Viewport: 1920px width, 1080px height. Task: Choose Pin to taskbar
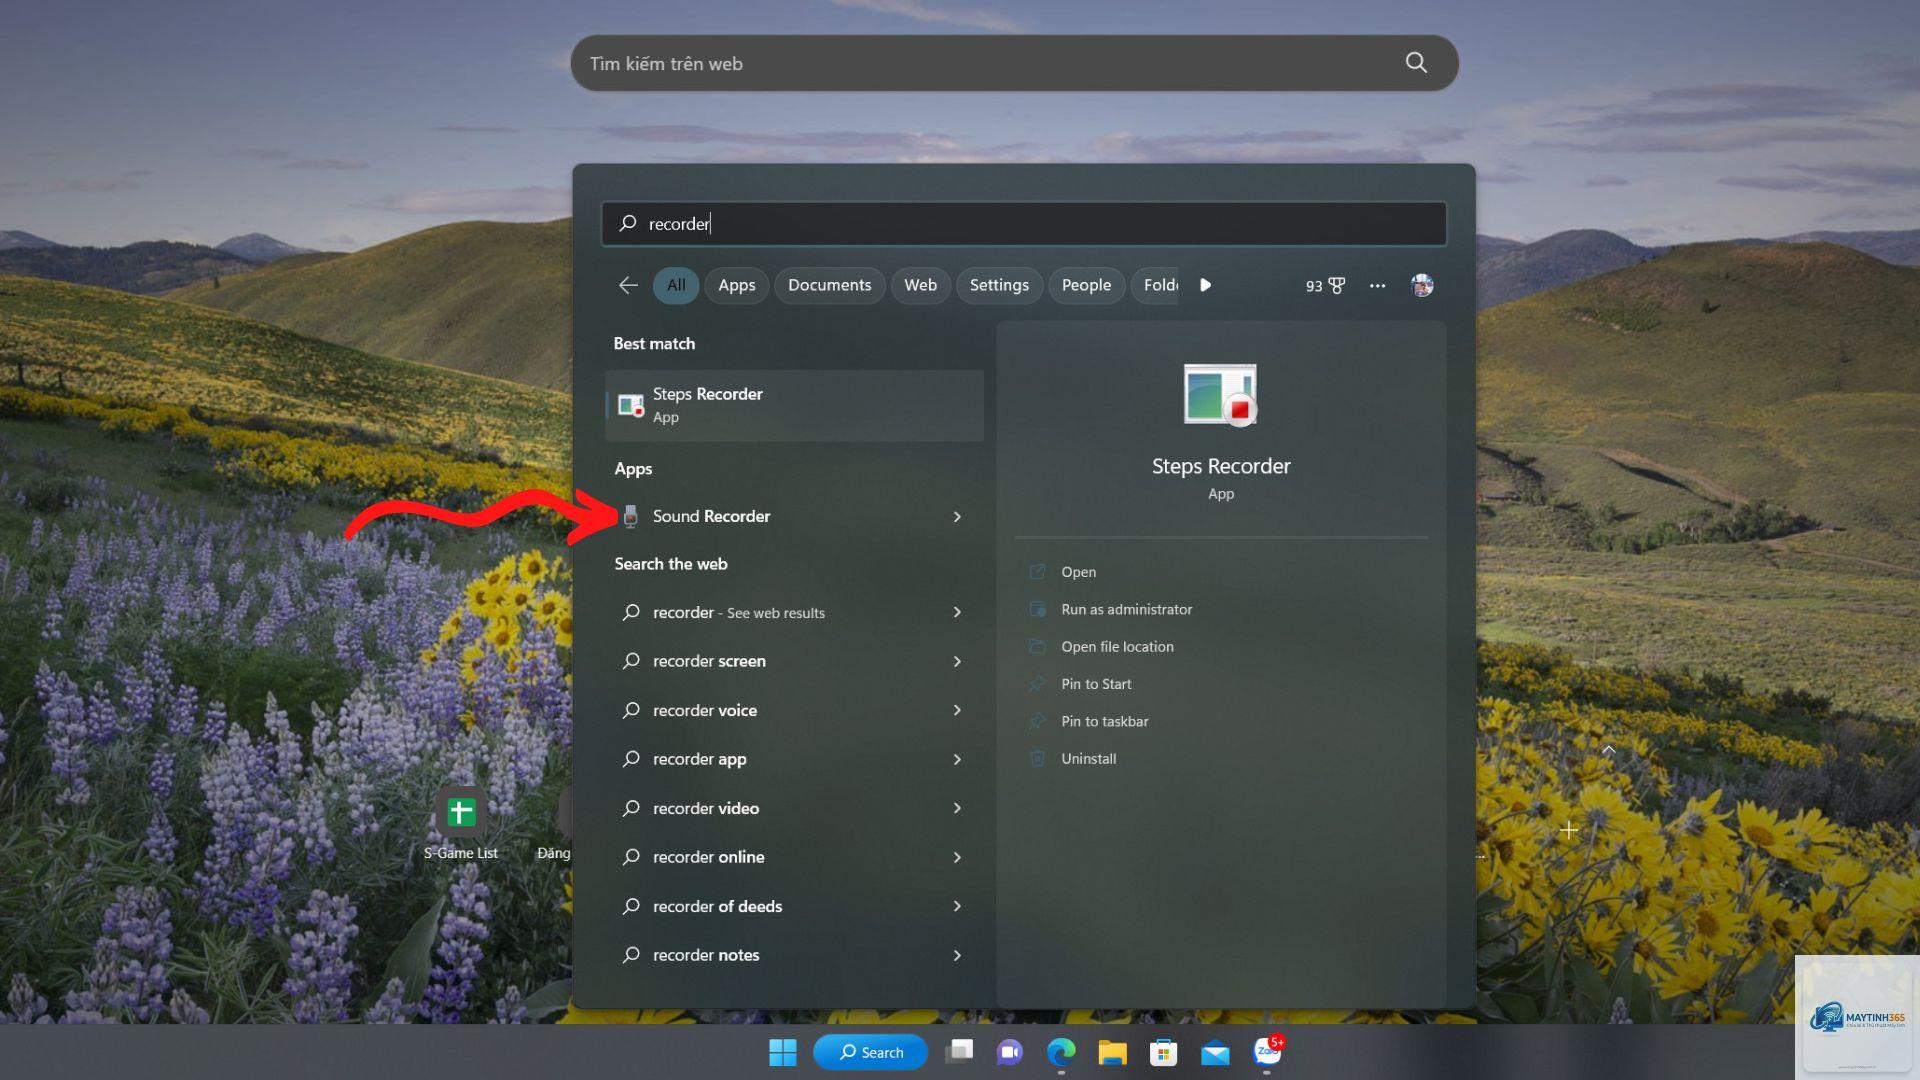(x=1104, y=721)
